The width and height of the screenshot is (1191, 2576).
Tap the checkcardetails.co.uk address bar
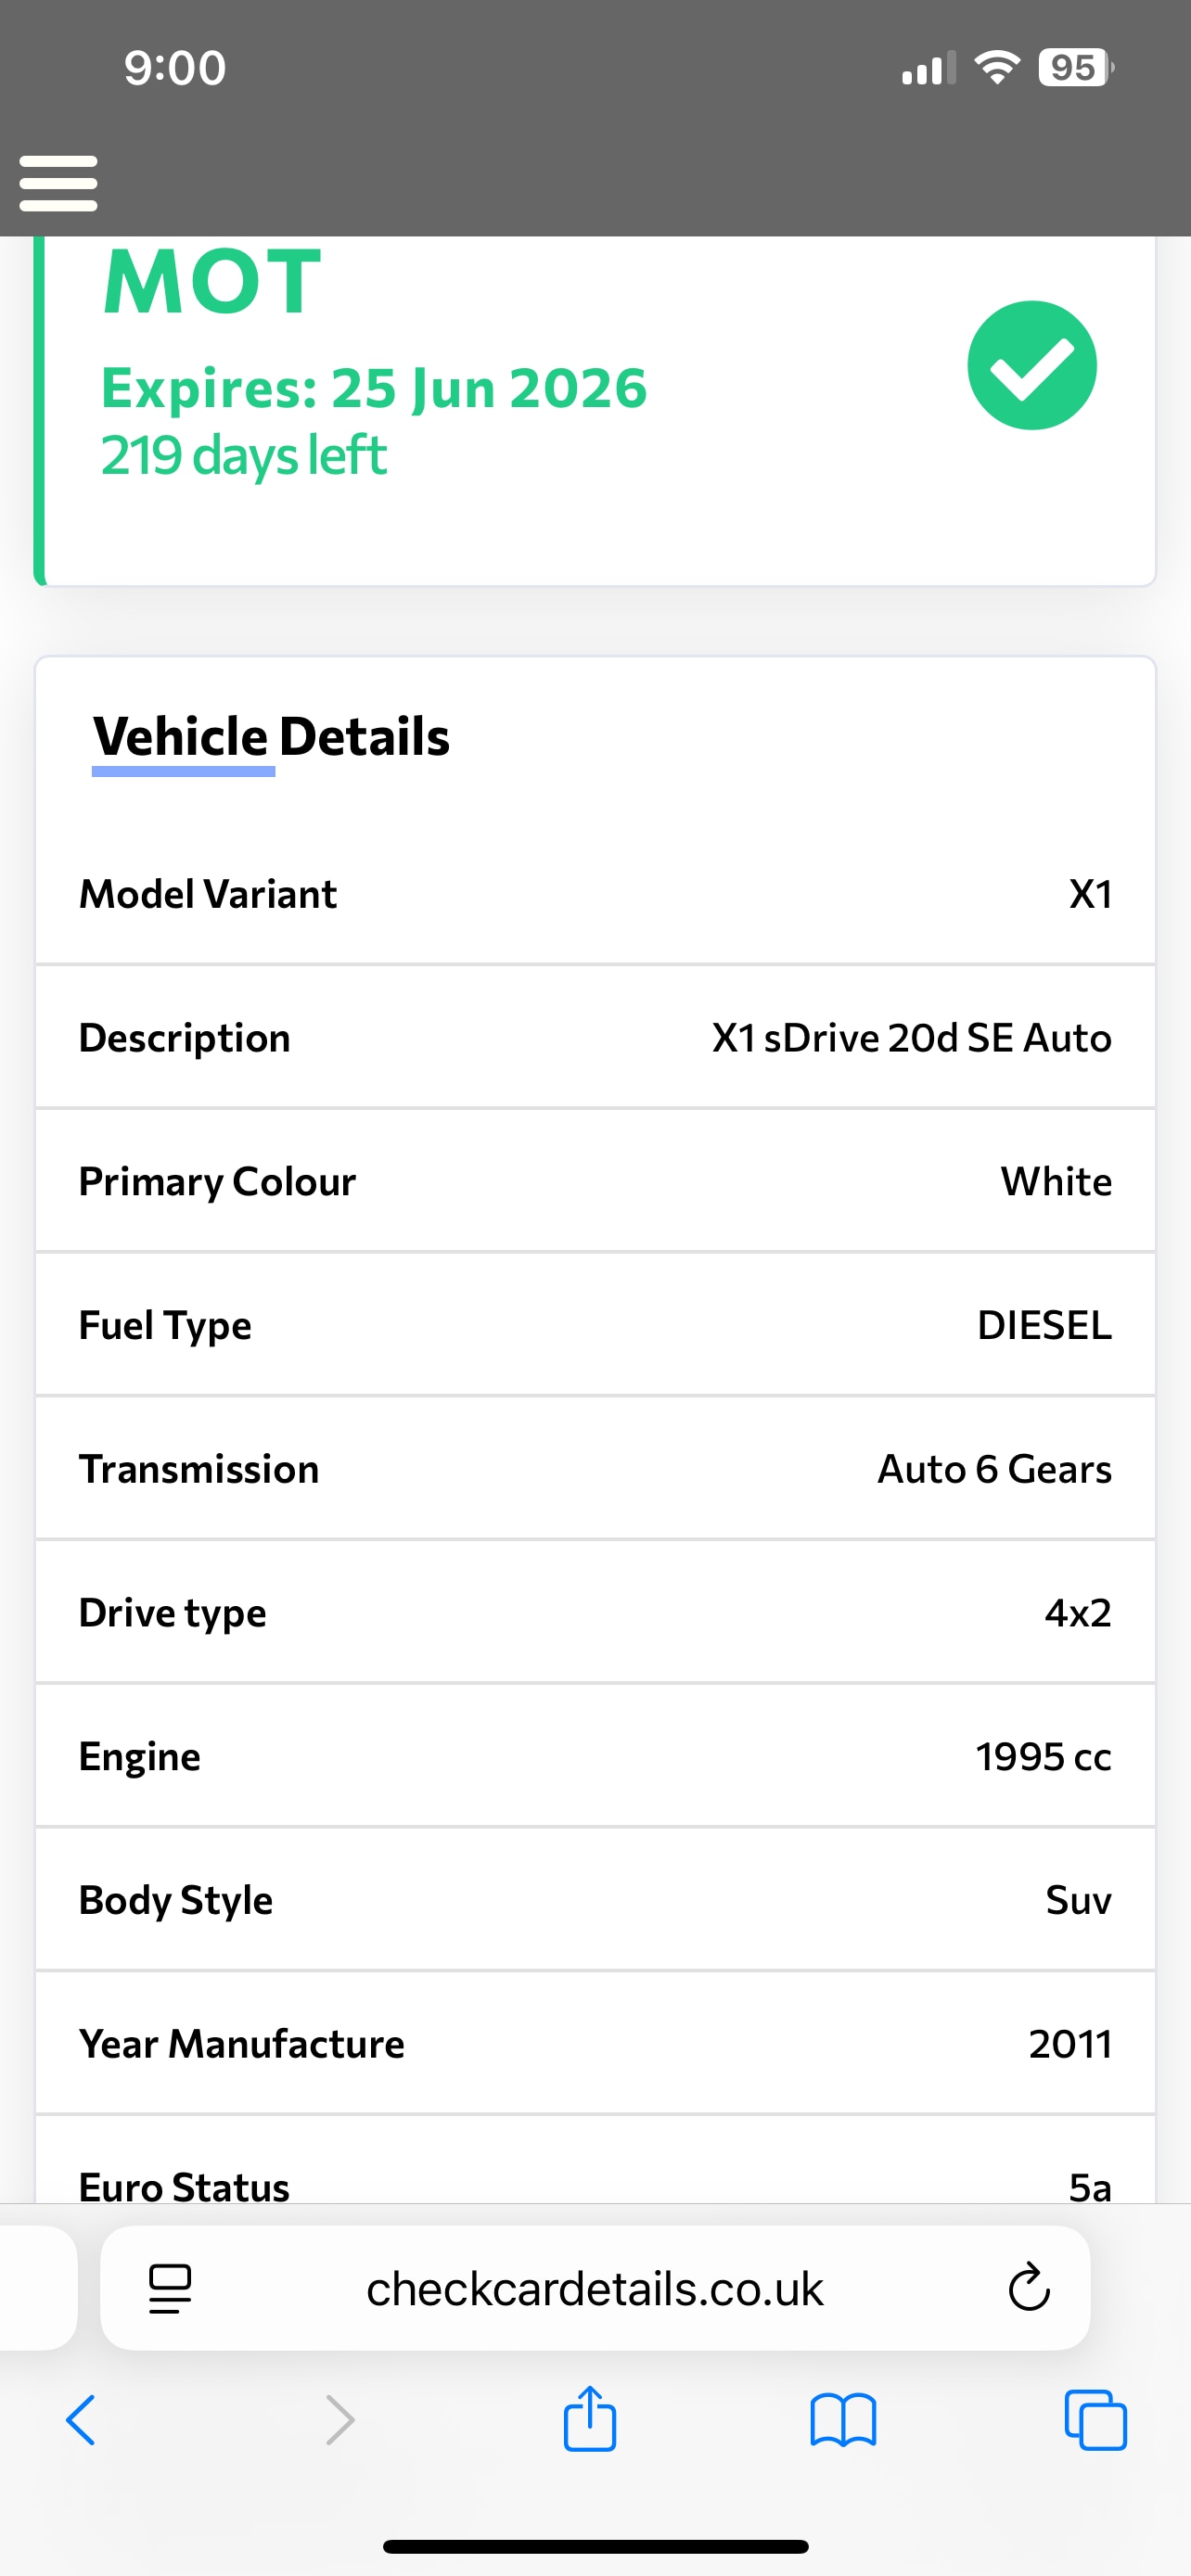coord(595,2288)
